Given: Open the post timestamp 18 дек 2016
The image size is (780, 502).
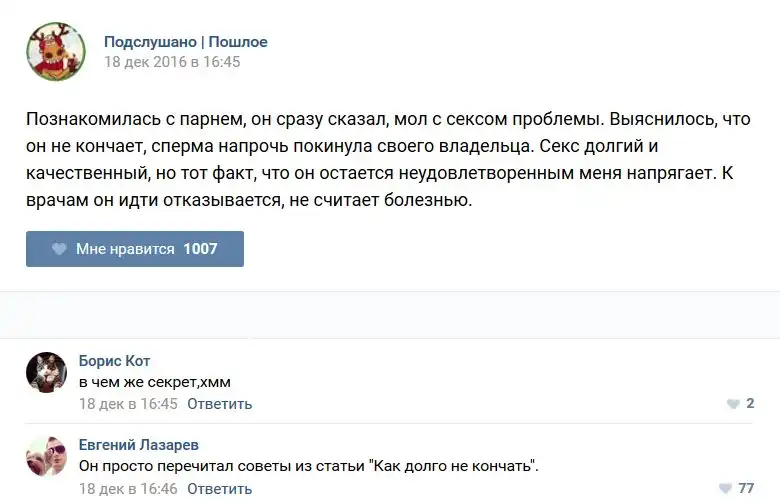Looking at the screenshot, I should point(172,62).
